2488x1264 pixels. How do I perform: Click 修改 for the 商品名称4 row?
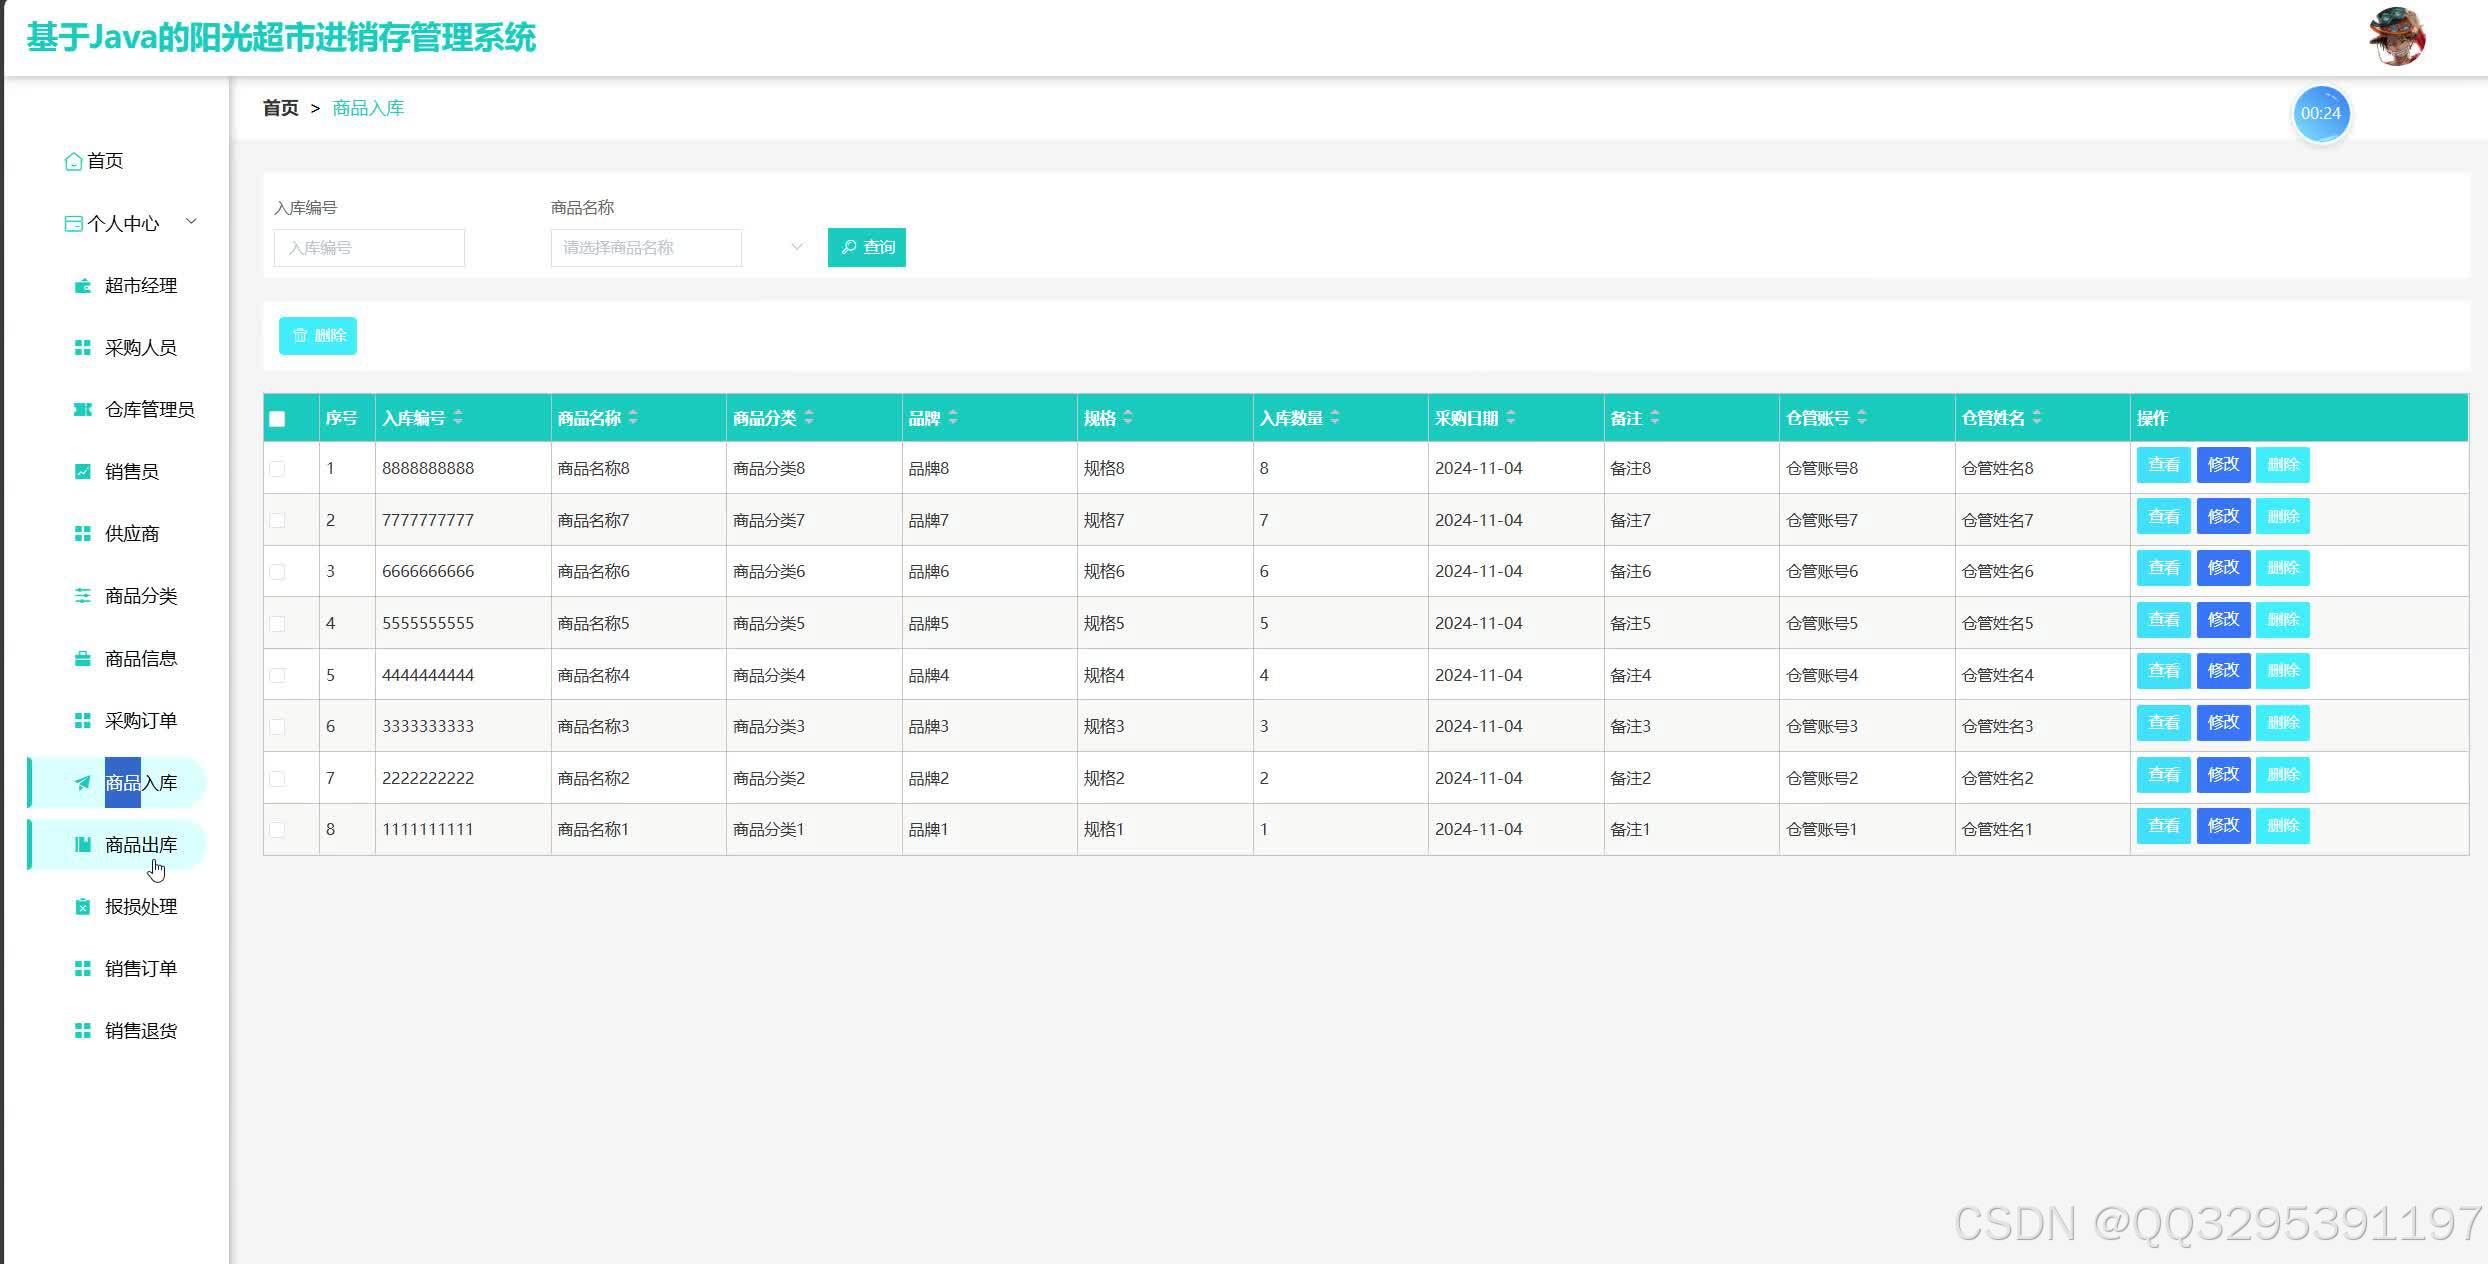[2224, 671]
